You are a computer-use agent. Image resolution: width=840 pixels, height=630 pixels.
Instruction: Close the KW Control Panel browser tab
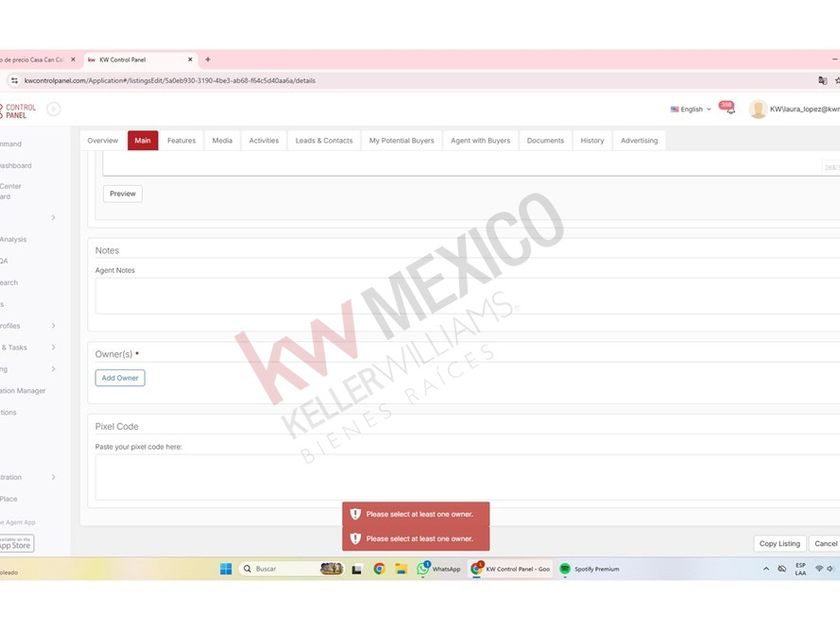[x=190, y=59]
